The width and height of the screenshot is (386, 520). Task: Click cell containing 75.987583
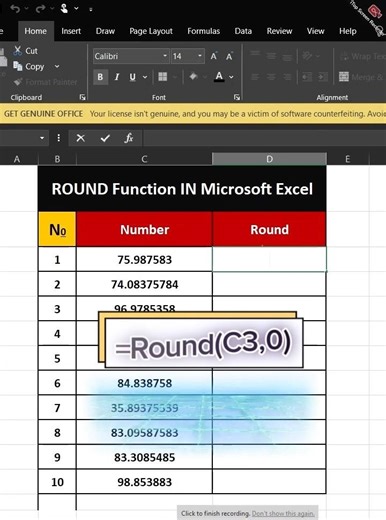pyautogui.click(x=144, y=259)
